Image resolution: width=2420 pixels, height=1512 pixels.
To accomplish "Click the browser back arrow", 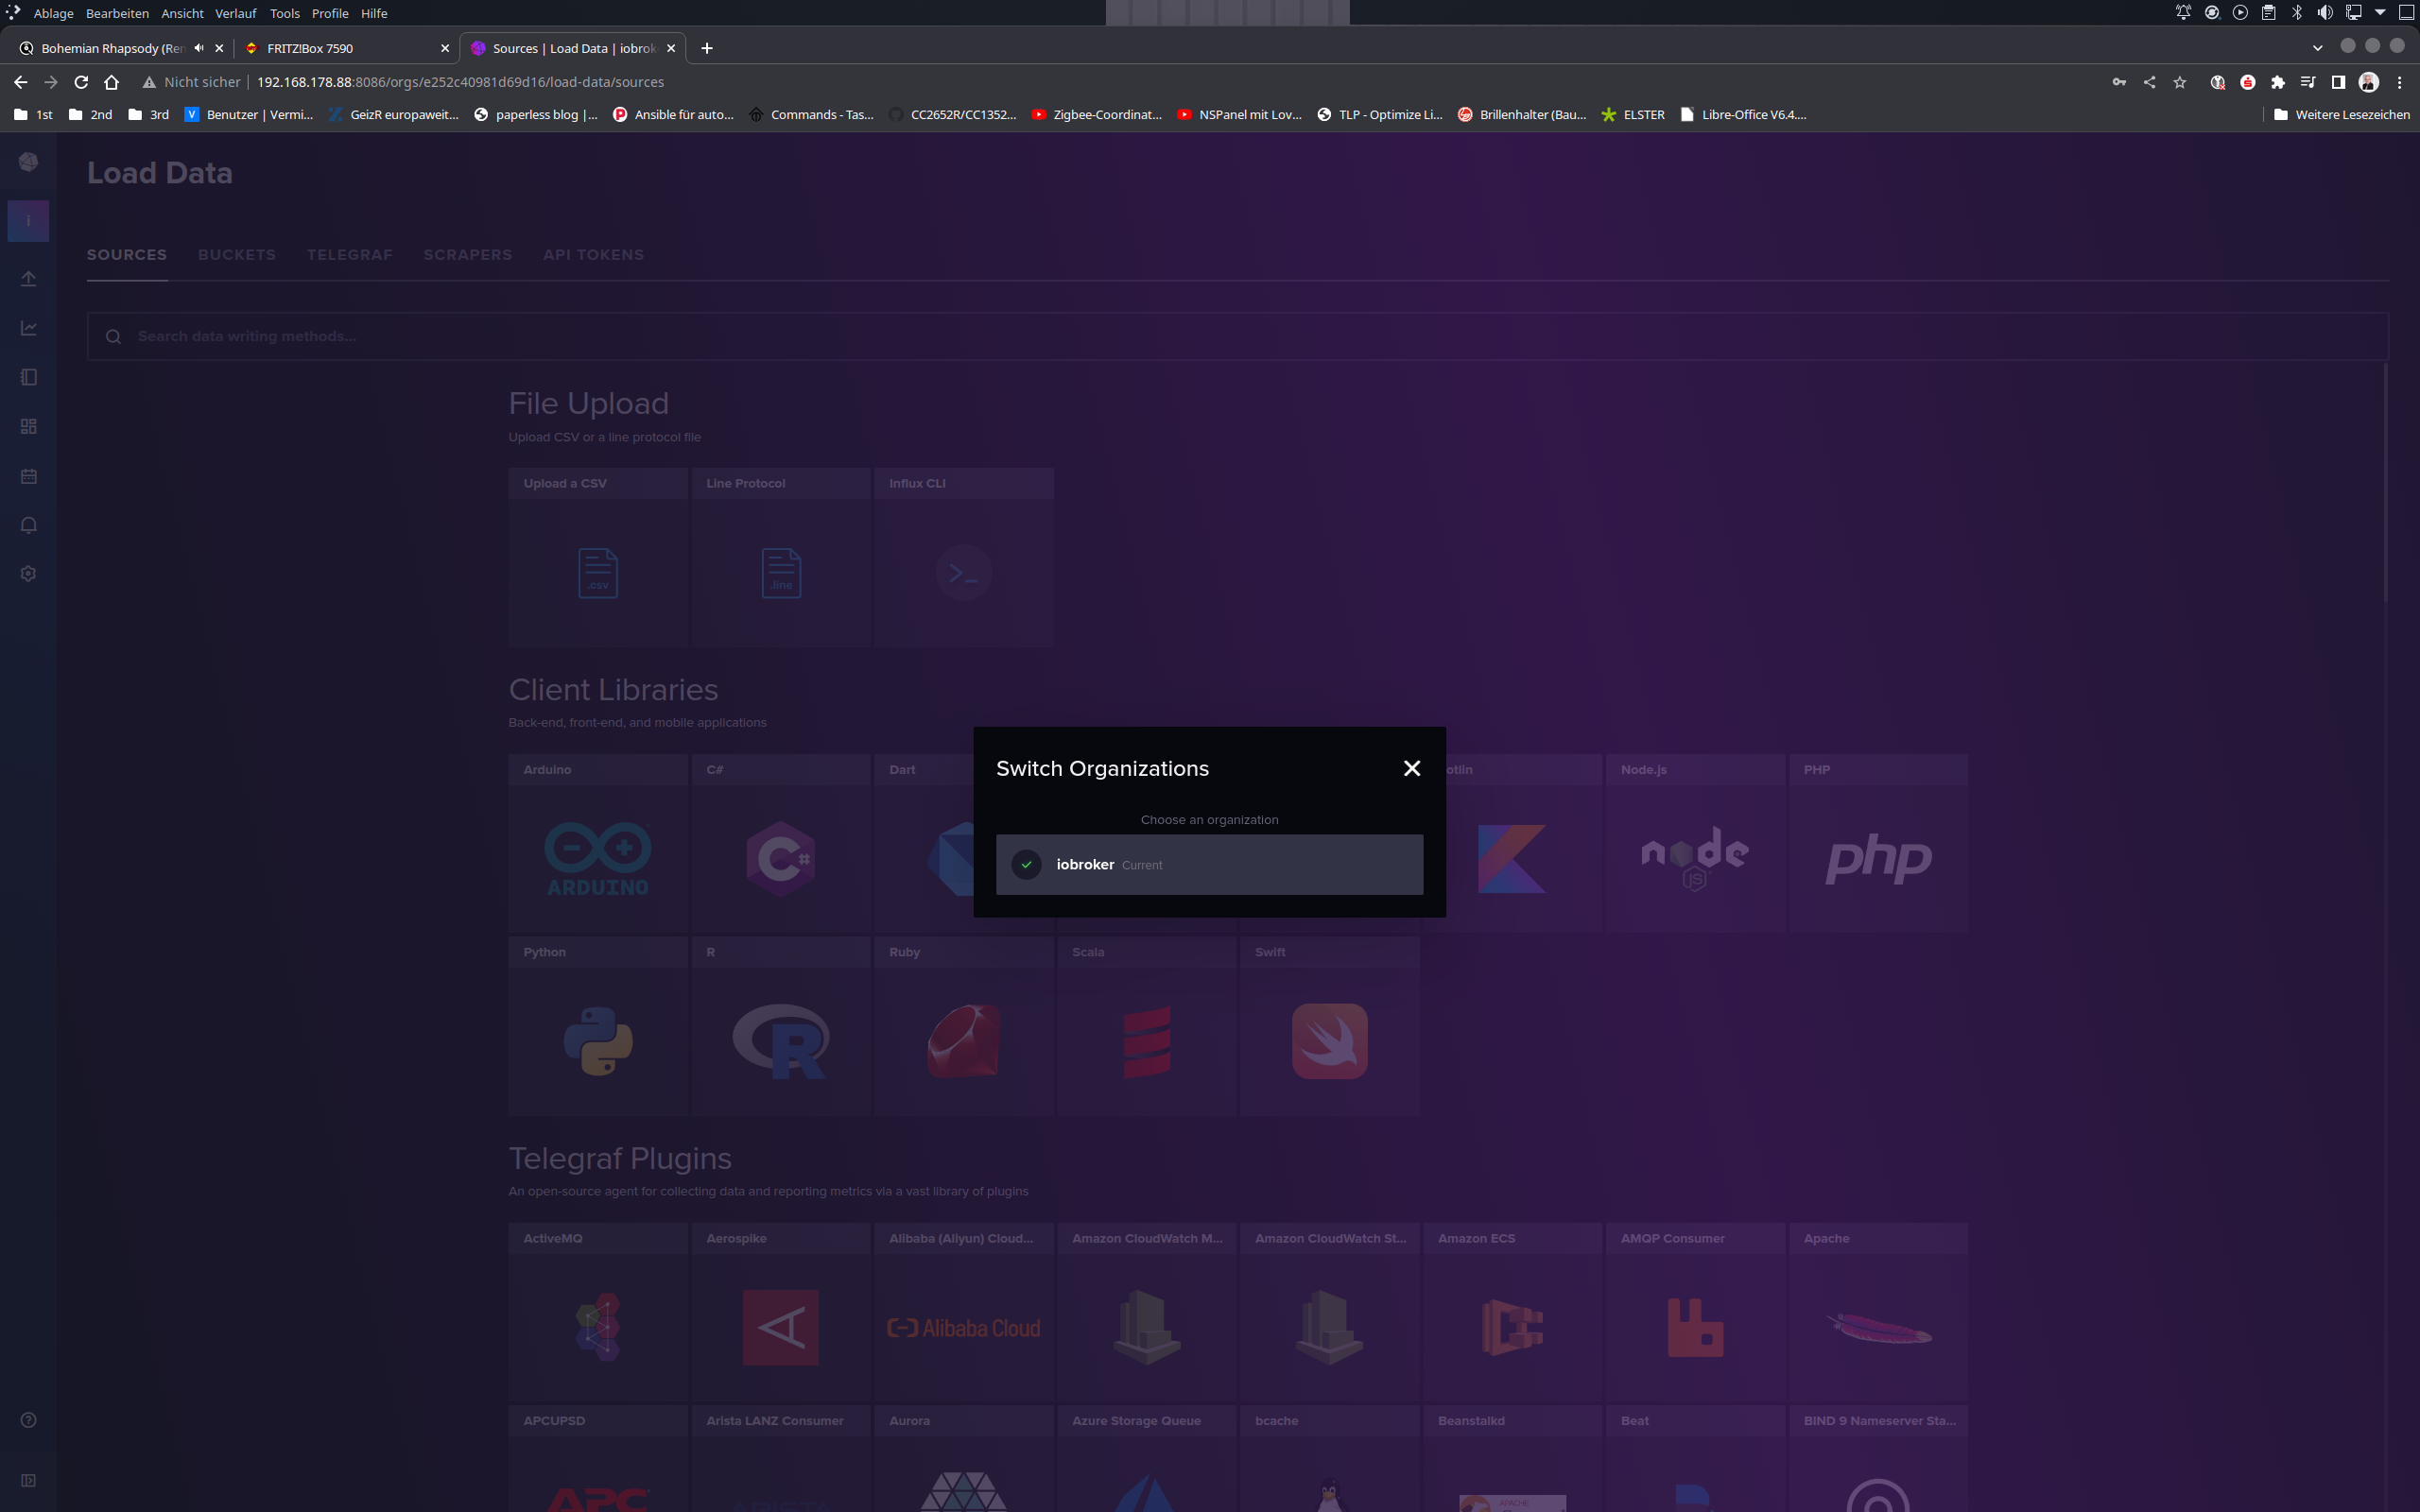I will pyautogui.click(x=21, y=82).
